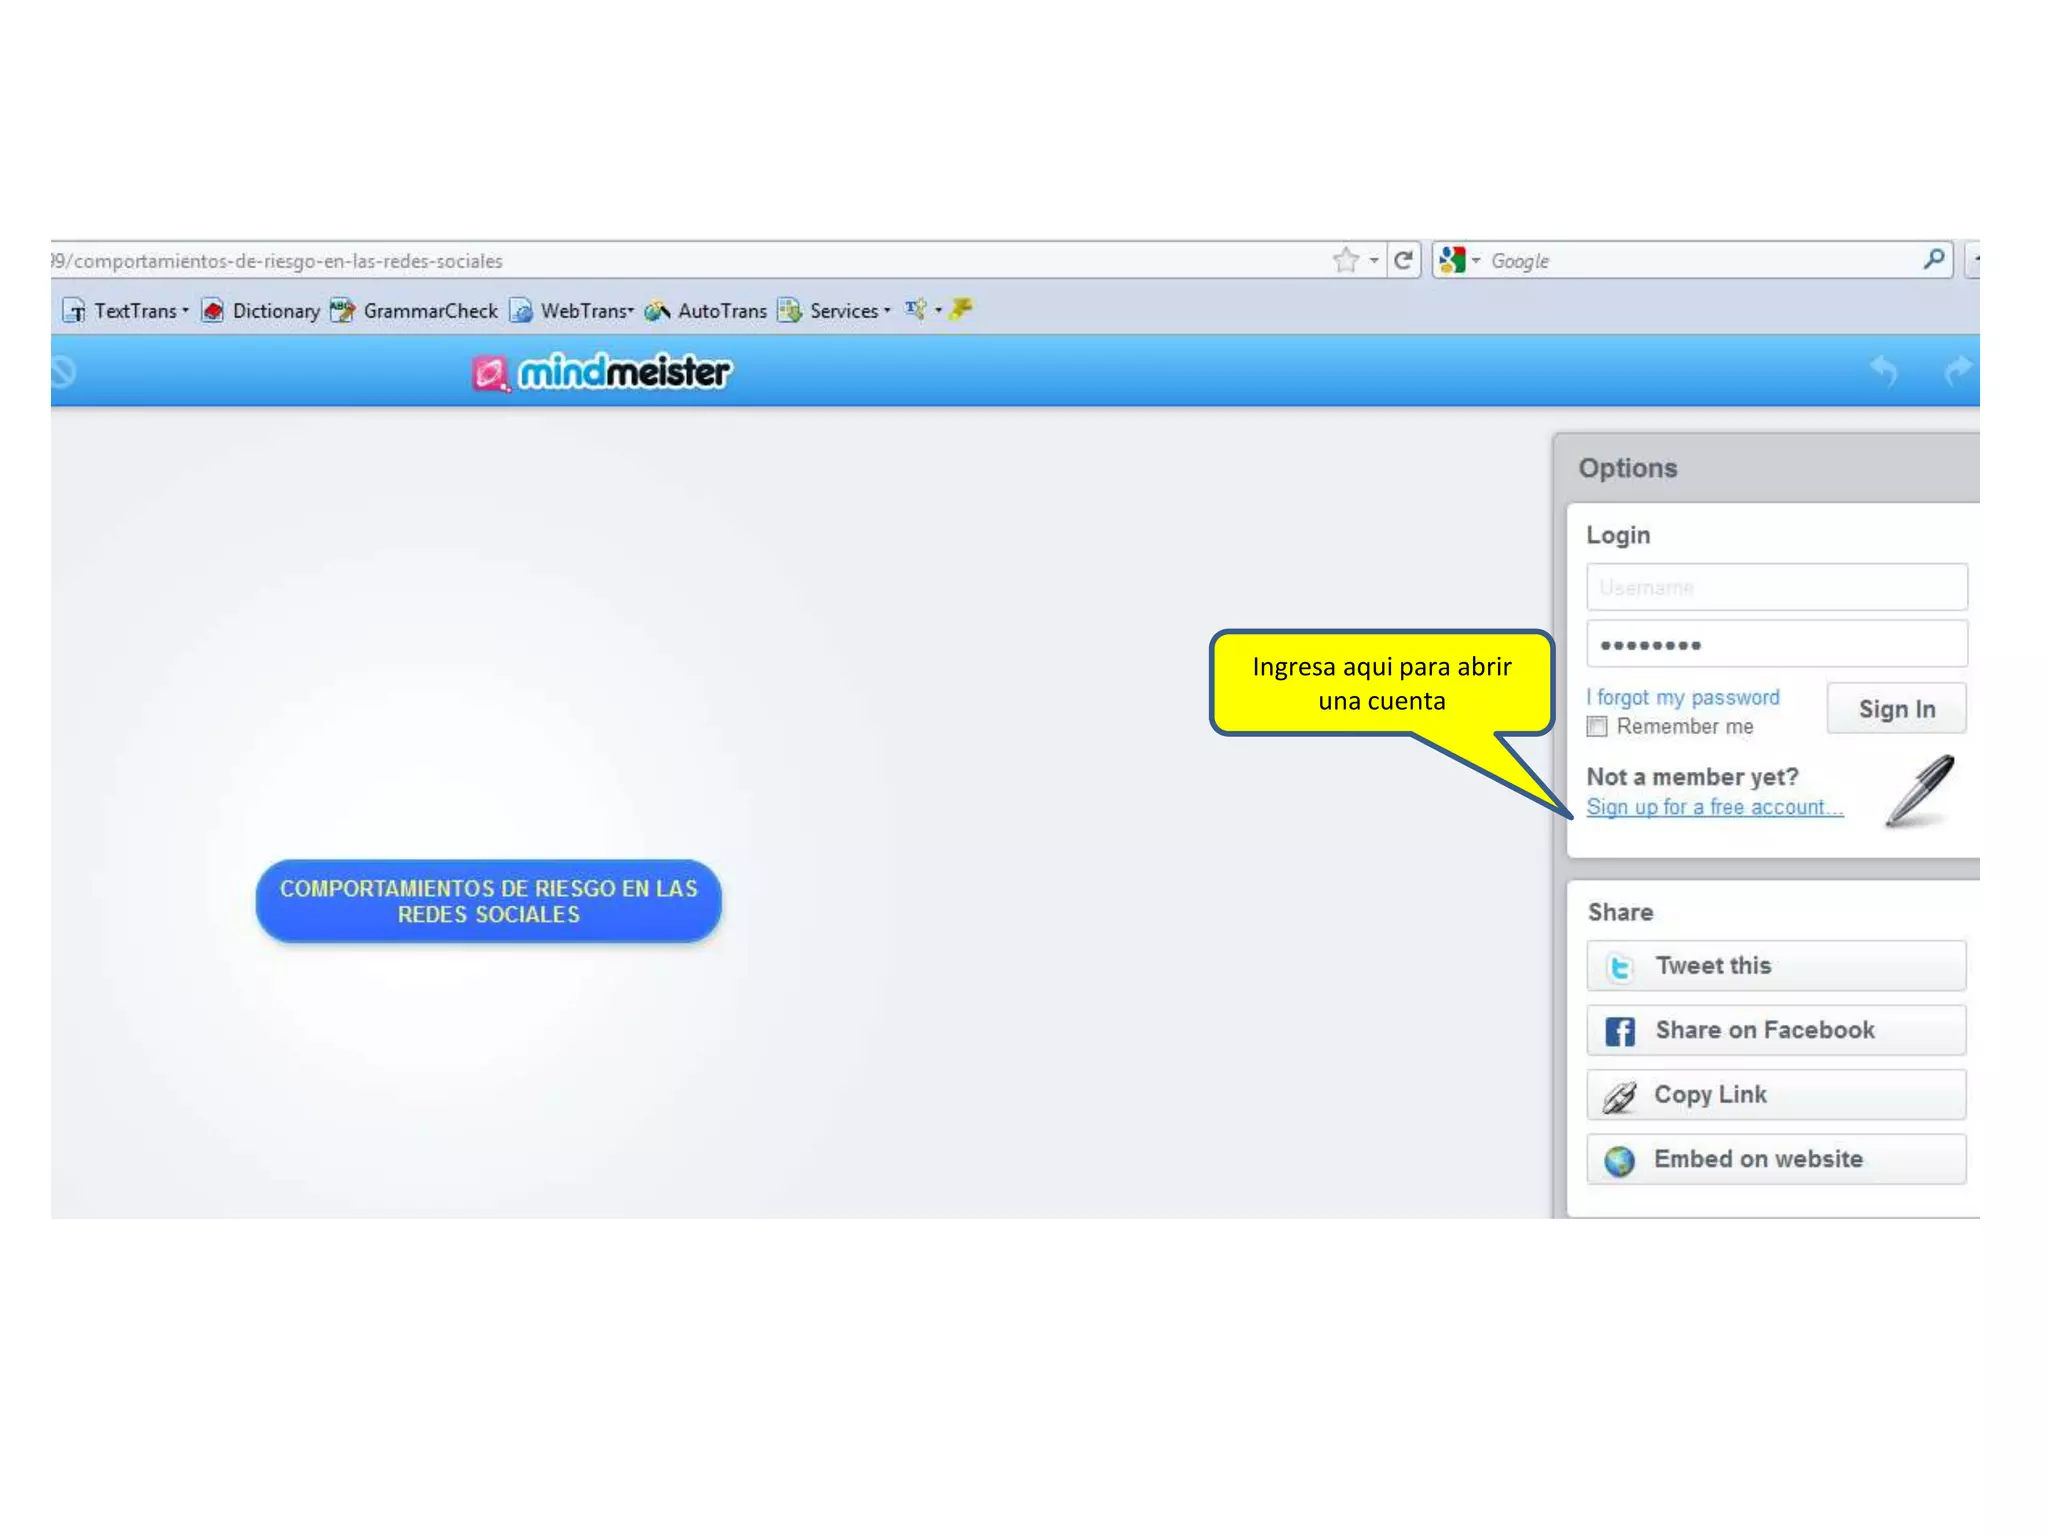Click the Username input field
This screenshot has height=1536, width=2048.
click(1775, 587)
